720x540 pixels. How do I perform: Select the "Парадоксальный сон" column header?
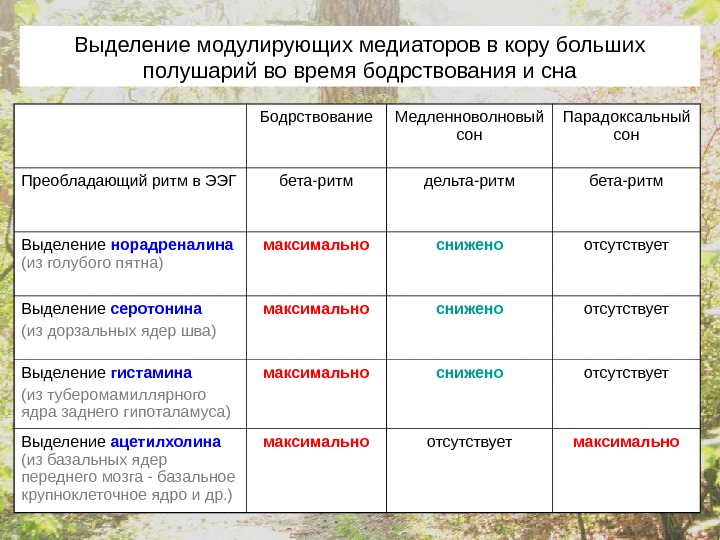click(626, 126)
